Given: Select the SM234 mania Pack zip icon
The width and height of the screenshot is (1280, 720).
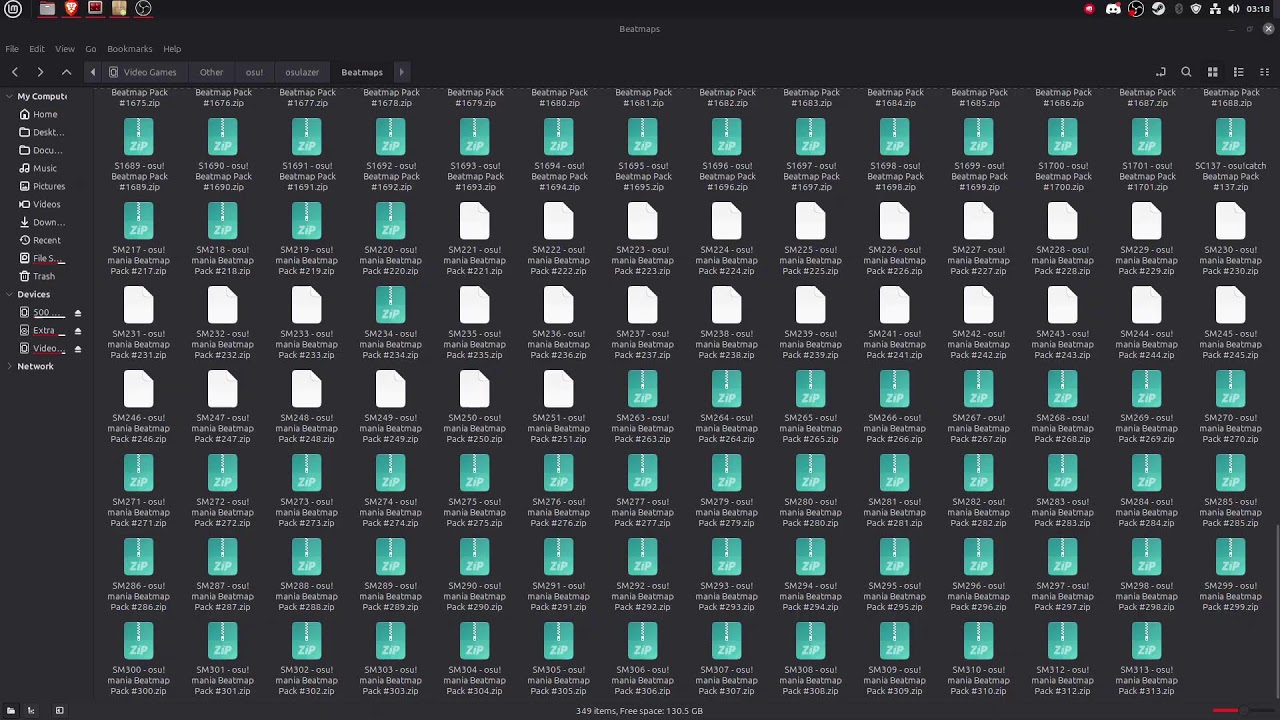Looking at the screenshot, I should 391,305.
